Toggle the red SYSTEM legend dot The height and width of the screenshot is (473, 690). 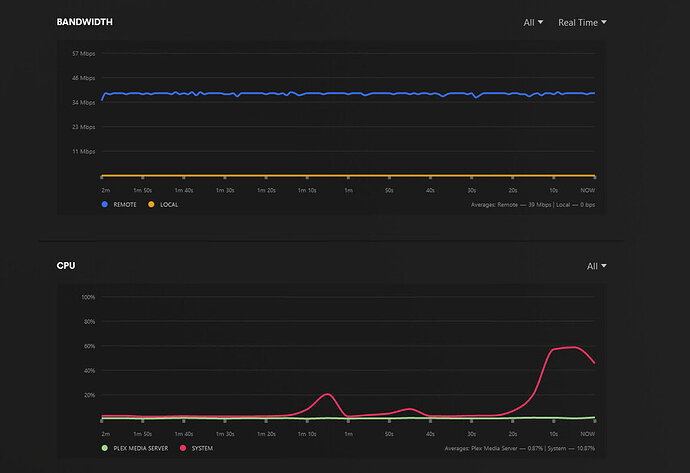pos(183,448)
